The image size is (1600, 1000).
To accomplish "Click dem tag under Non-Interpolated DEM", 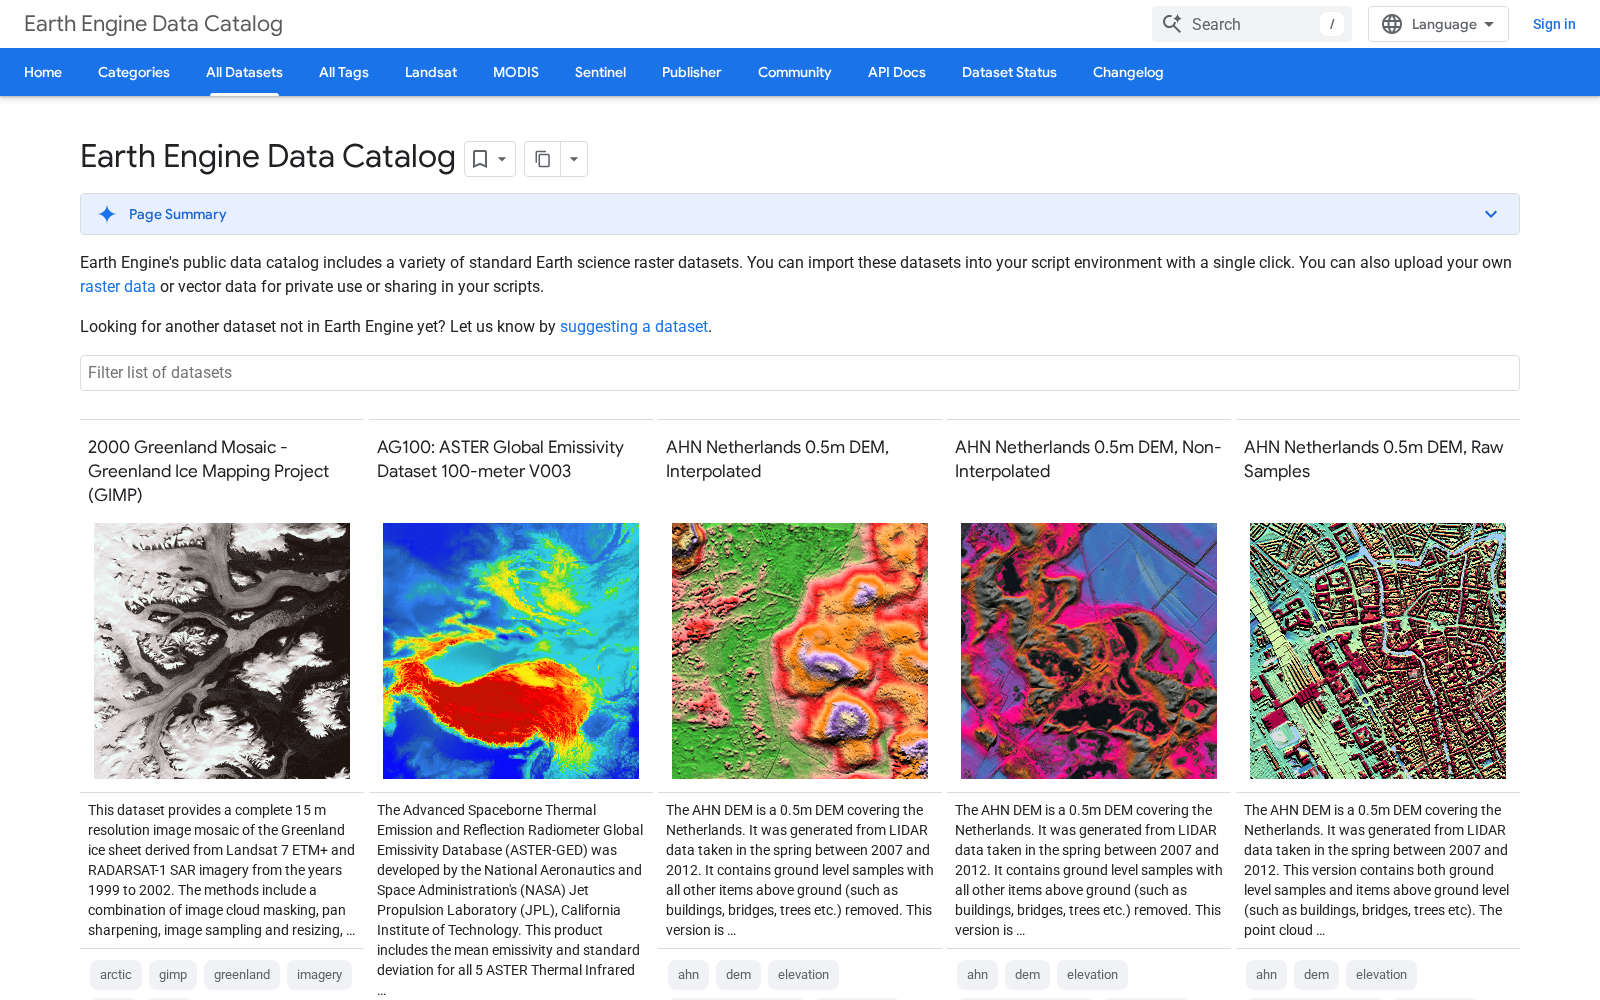I will coord(1028,975).
